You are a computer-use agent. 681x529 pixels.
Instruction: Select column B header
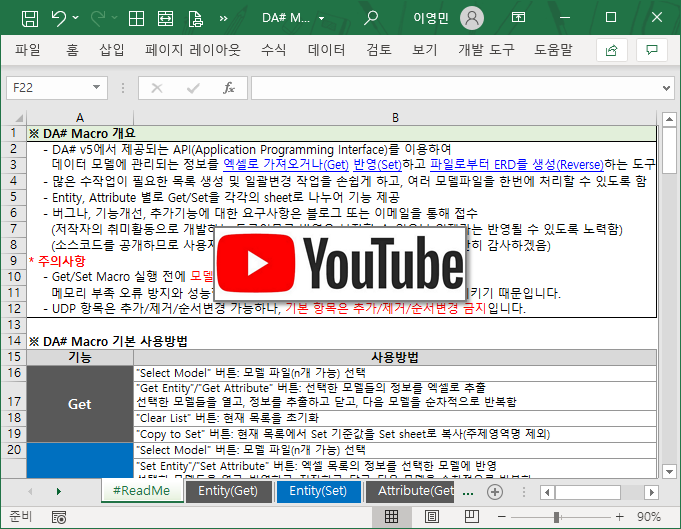tap(395, 118)
